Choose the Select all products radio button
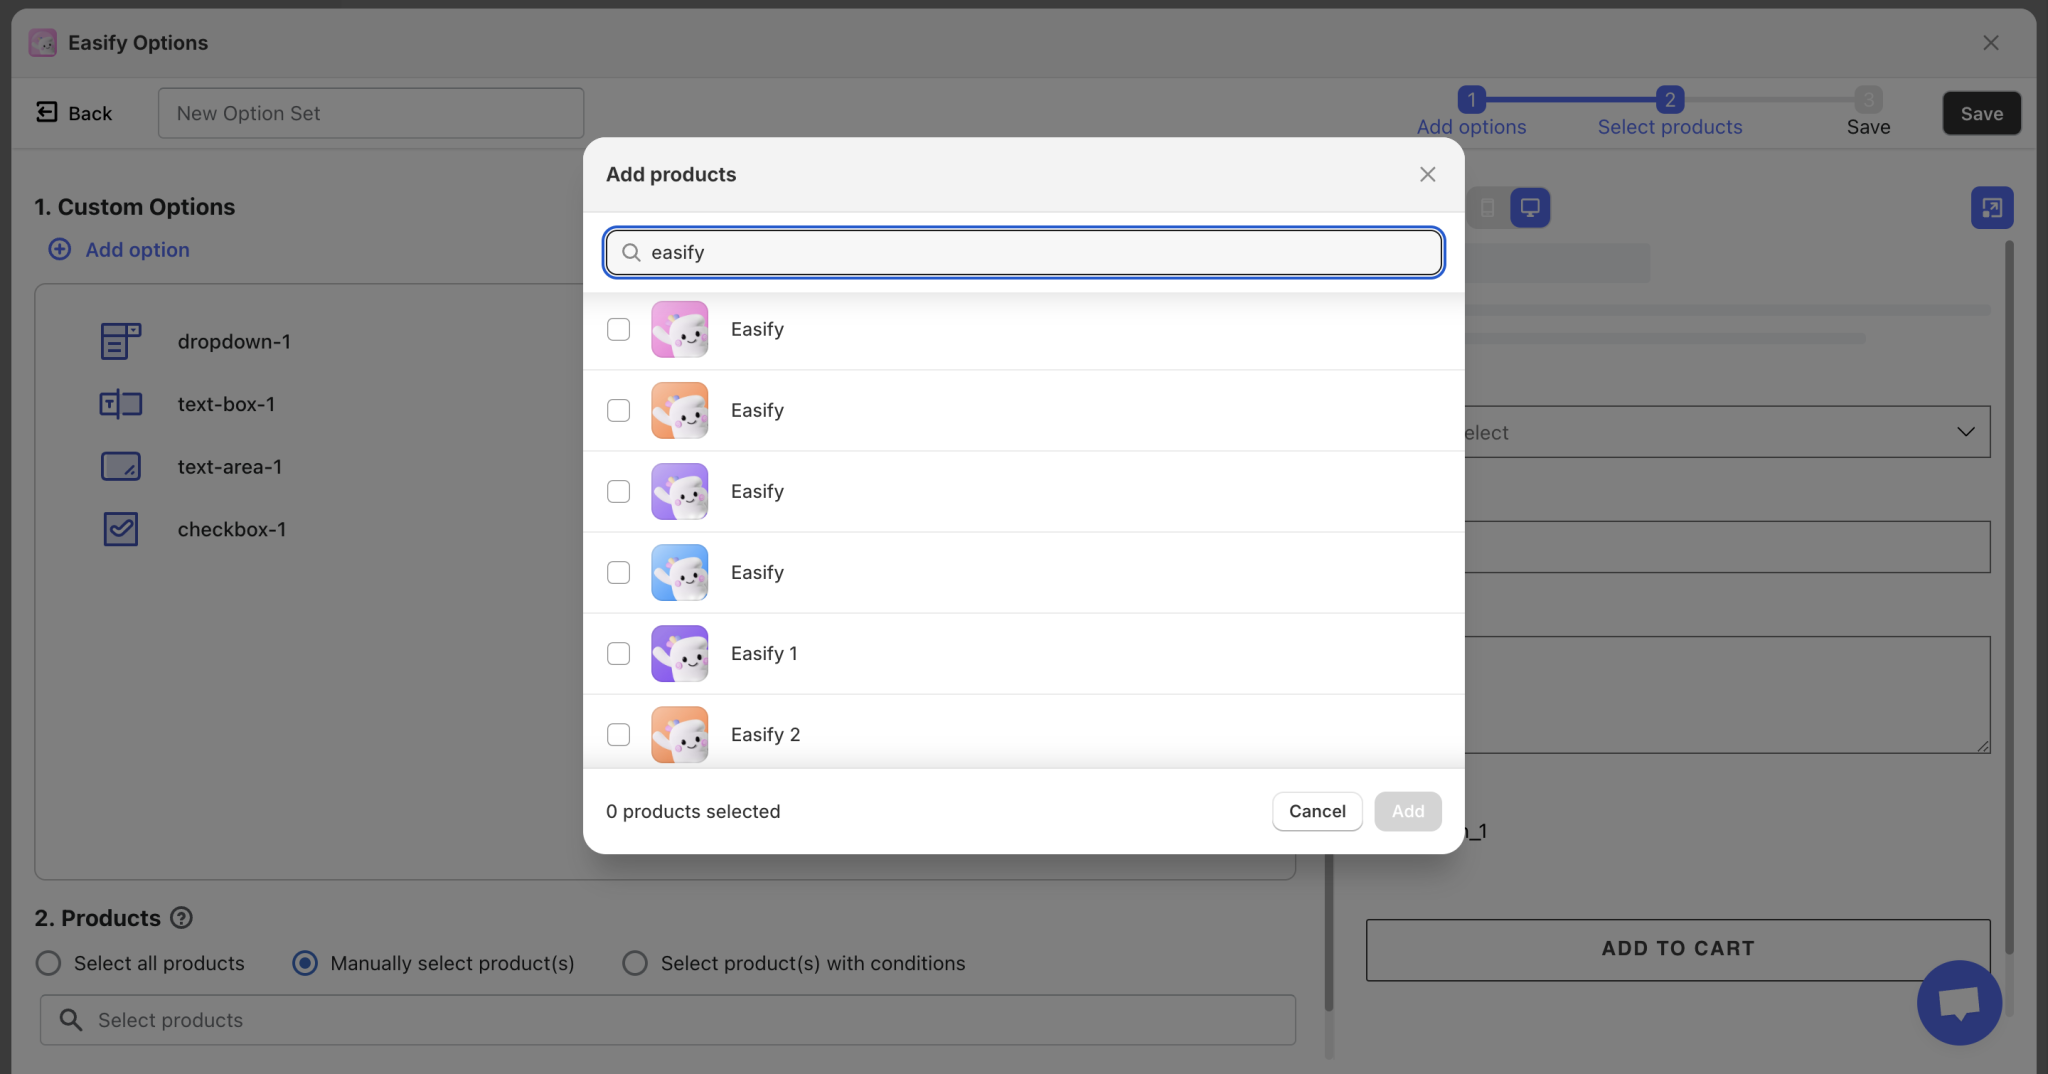Image resolution: width=2048 pixels, height=1074 pixels. (x=47, y=963)
